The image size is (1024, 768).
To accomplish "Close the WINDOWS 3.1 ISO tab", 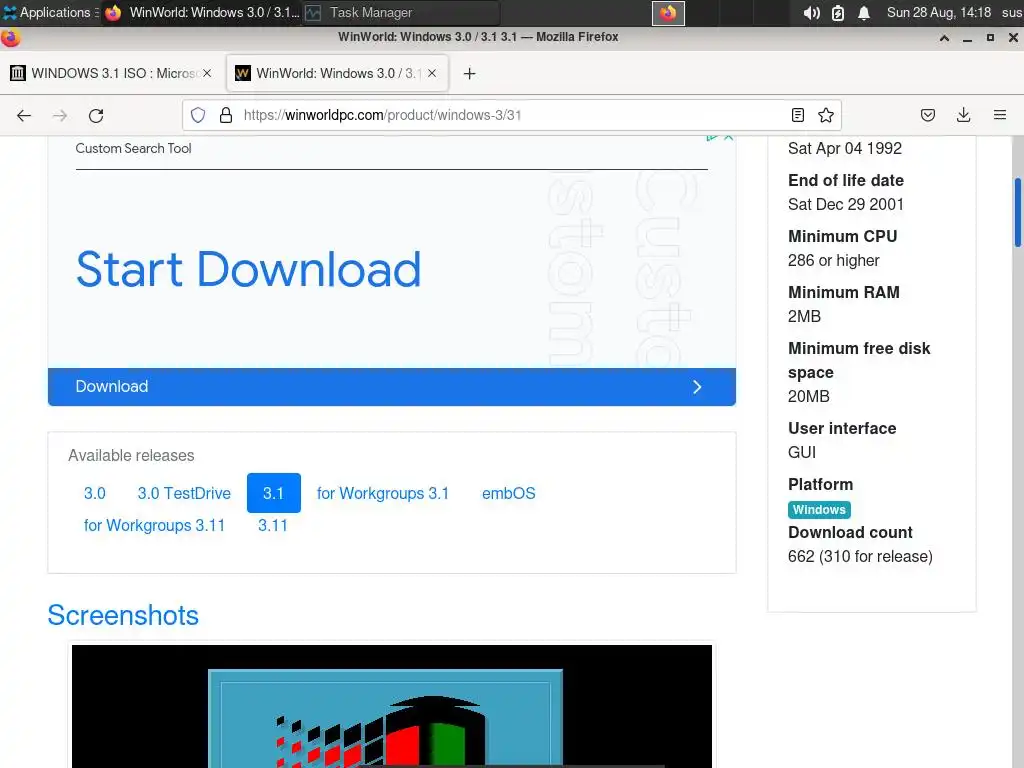I will 207,73.
